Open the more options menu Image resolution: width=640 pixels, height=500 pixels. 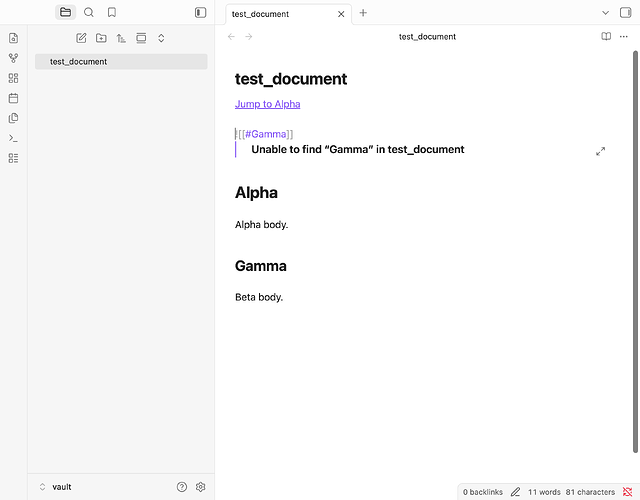[x=624, y=37]
